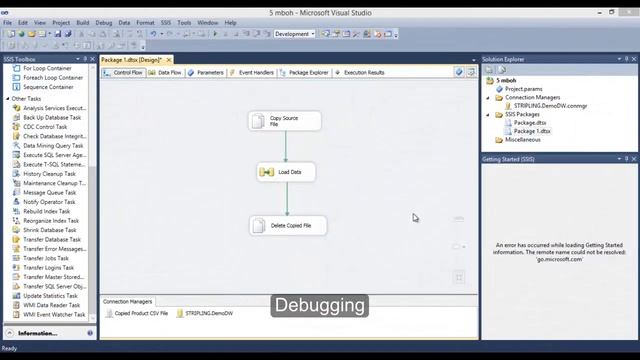Image resolution: width=640 pixels, height=360 pixels.
Task: Open the Variables icon at design surface top-right
Action: 459,72
